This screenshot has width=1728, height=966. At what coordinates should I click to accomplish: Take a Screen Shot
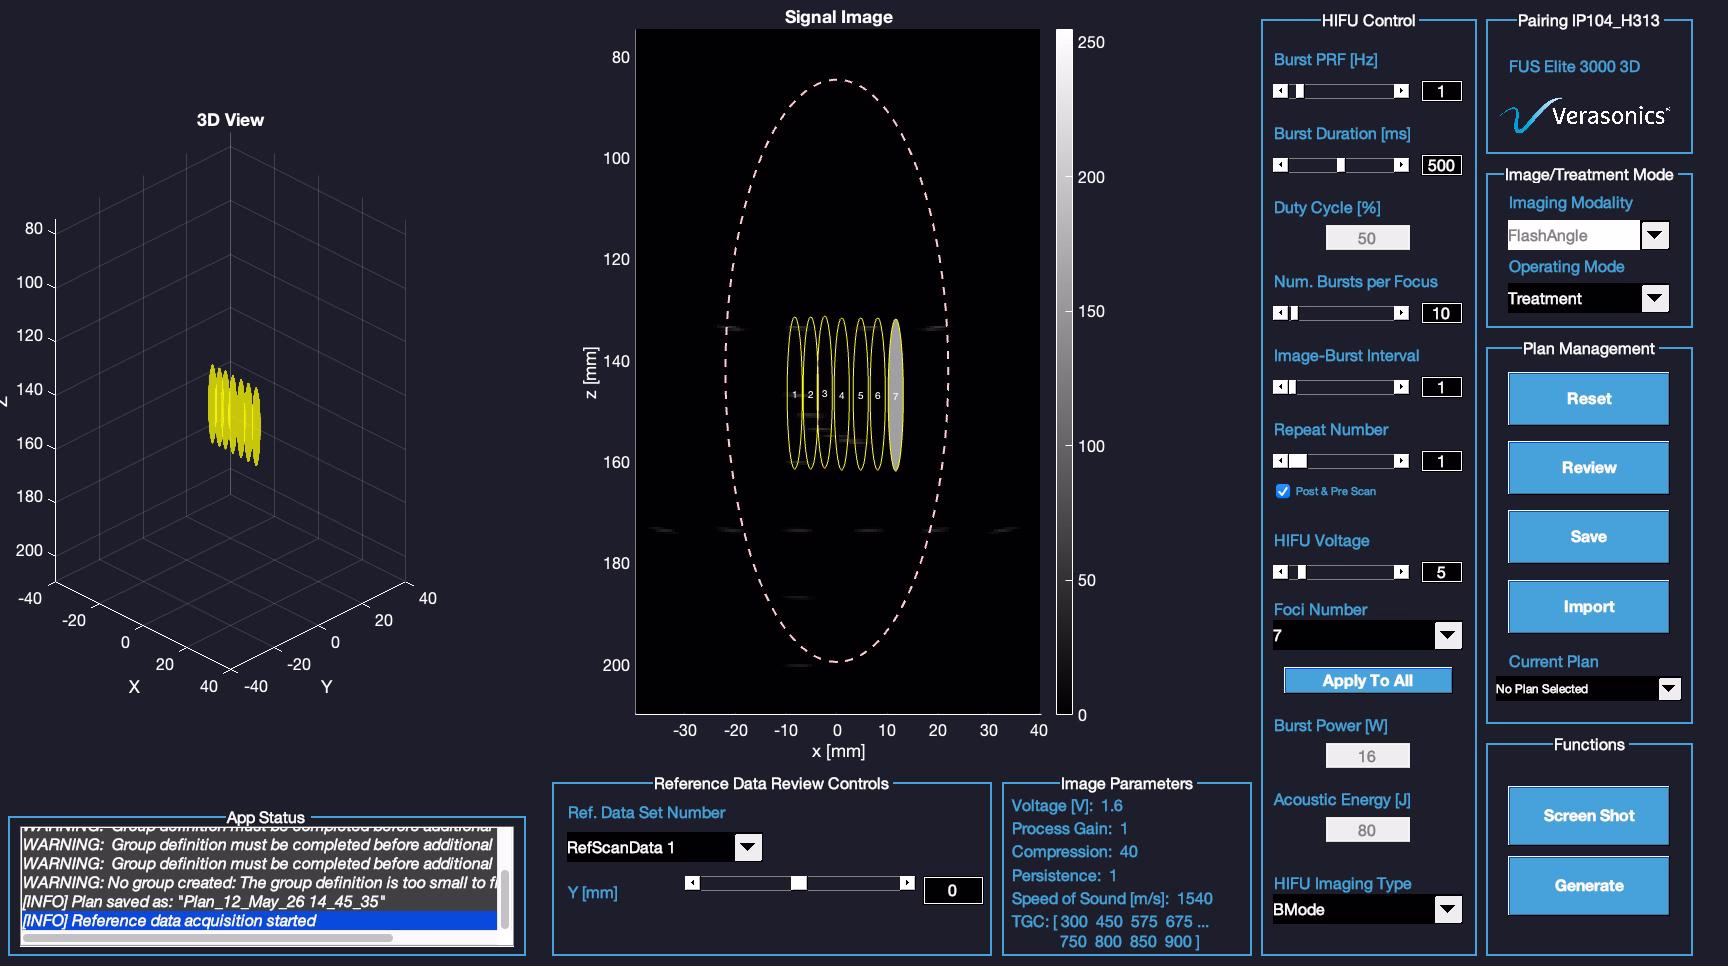coord(1588,816)
